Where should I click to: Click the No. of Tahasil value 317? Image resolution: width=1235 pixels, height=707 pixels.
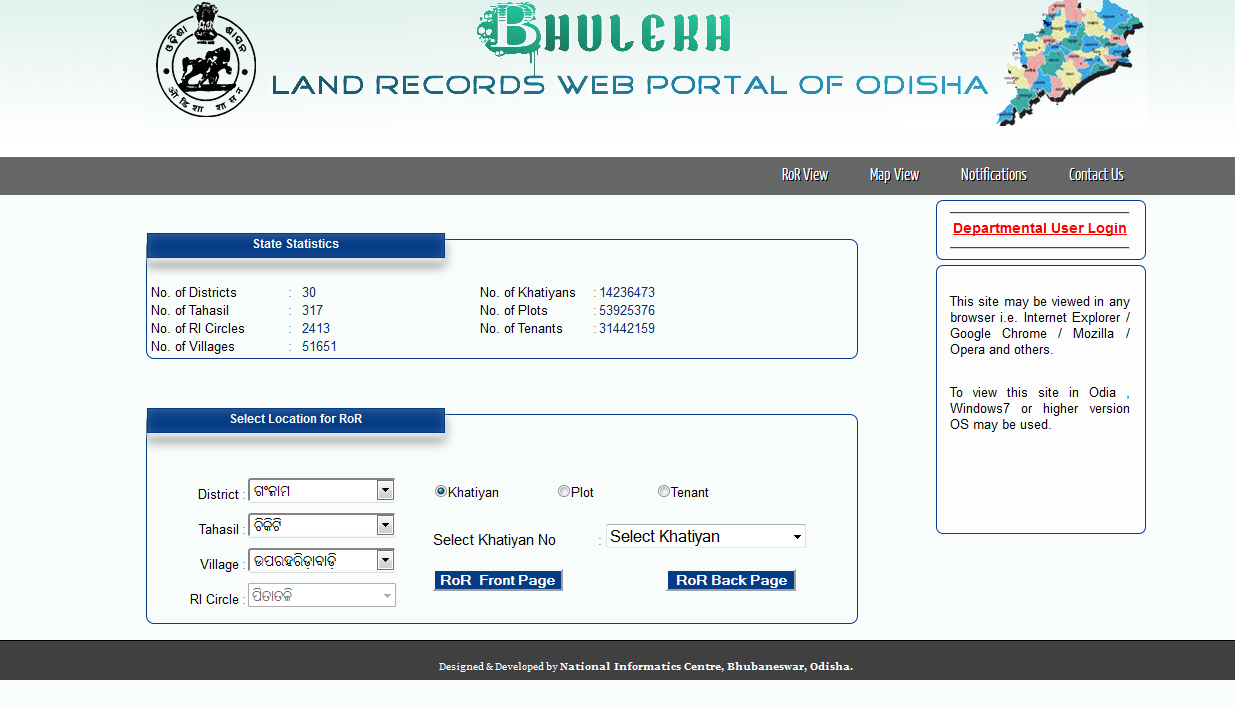[312, 311]
